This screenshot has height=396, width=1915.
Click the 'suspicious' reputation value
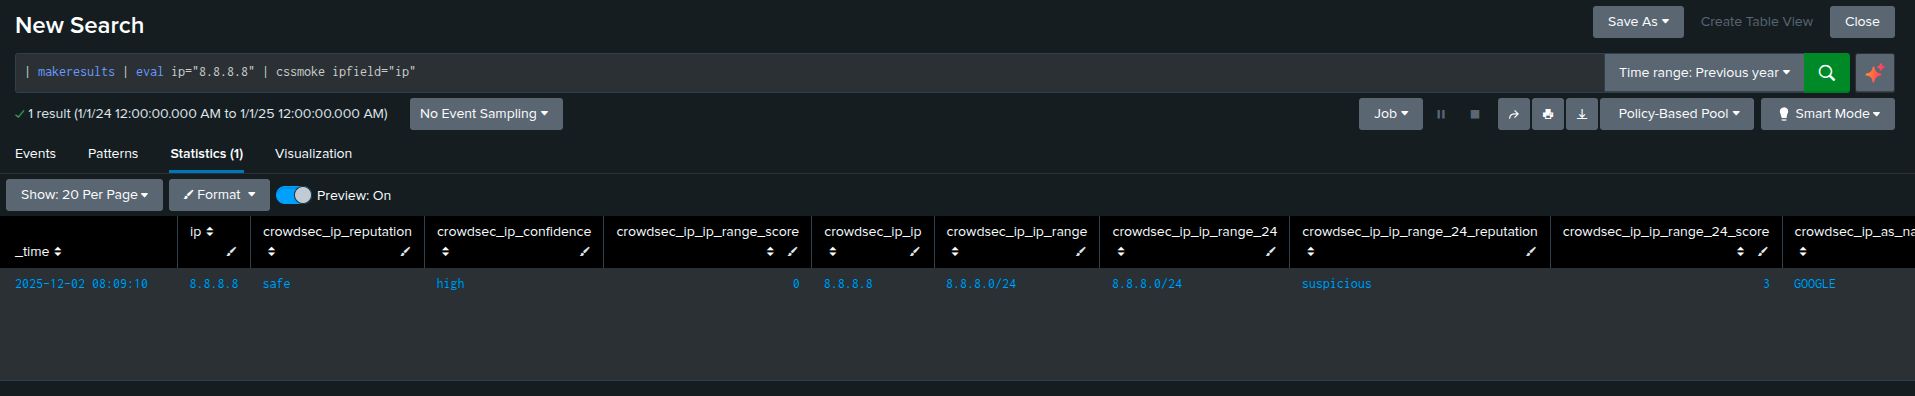pos(1336,284)
